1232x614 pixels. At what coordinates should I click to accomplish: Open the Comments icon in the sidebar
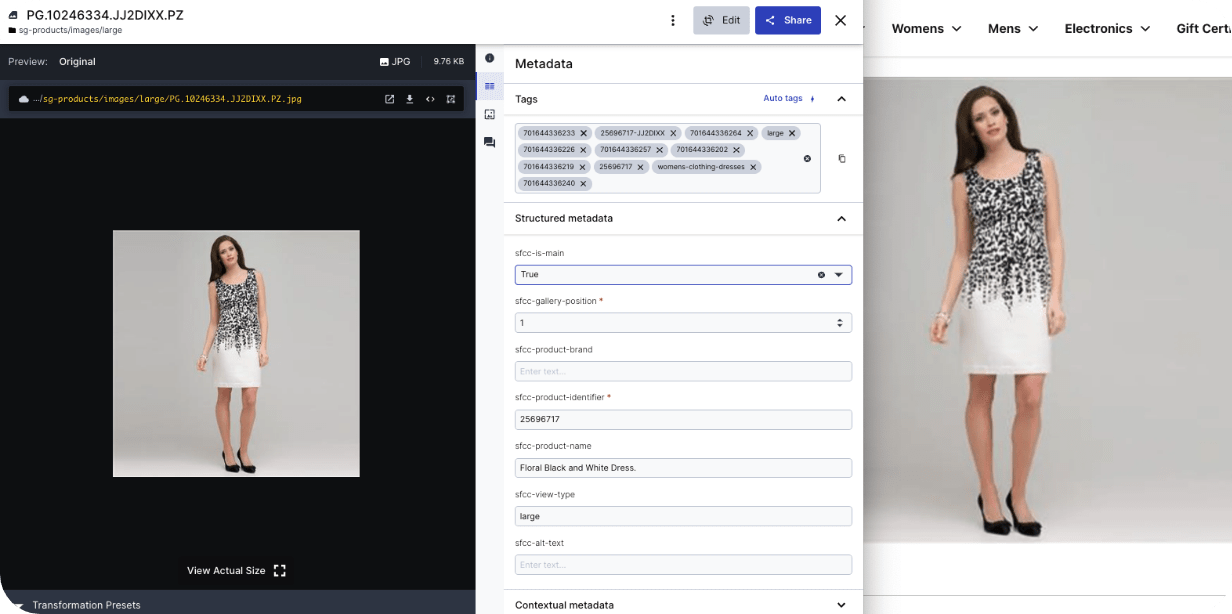[489, 143]
